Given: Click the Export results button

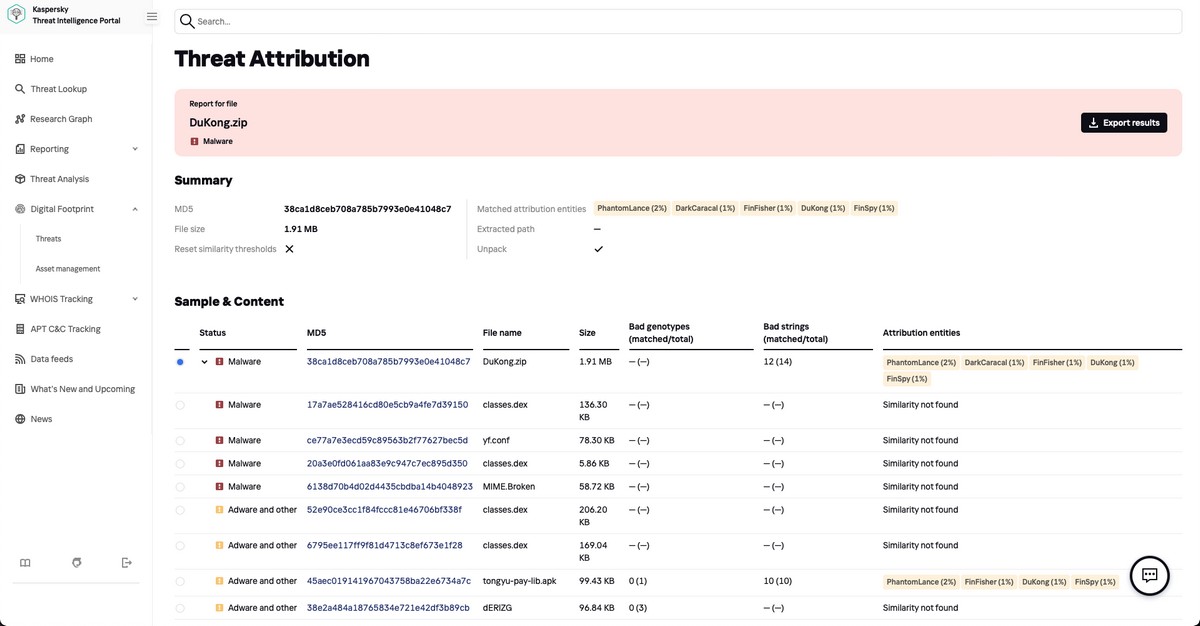Looking at the screenshot, I should tap(1124, 123).
